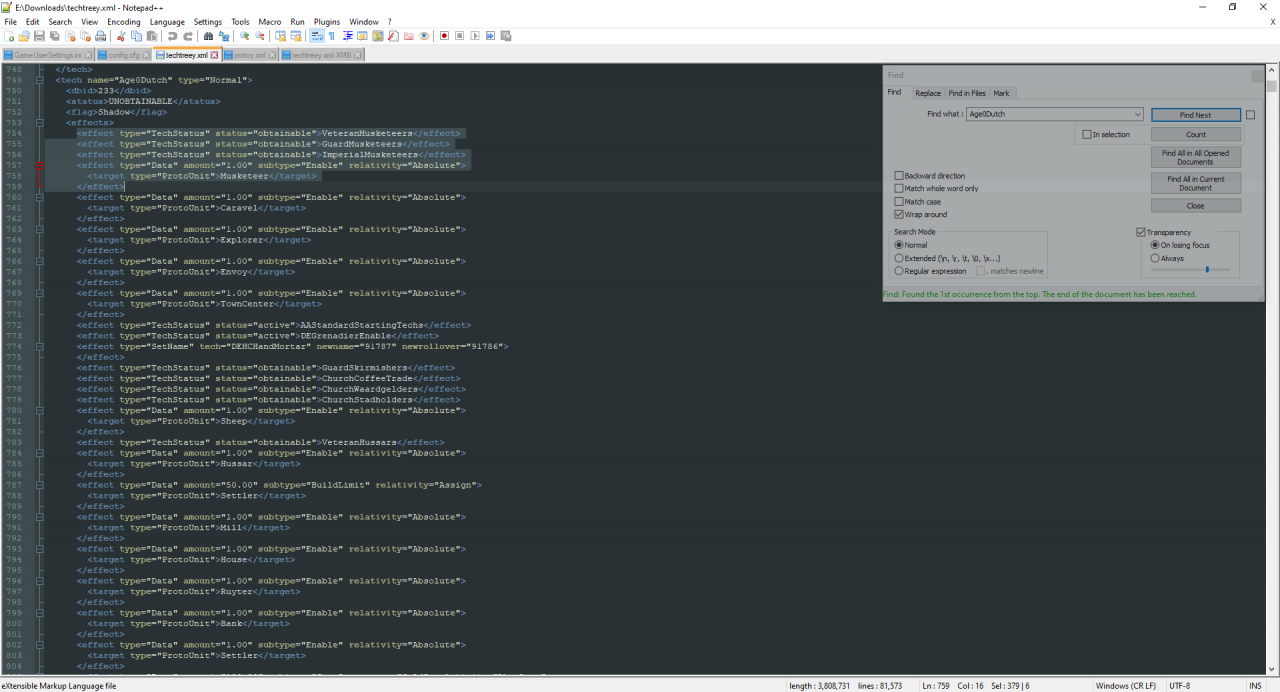
Task: Adjust the transparency slider handle
Action: click(1207, 269)
